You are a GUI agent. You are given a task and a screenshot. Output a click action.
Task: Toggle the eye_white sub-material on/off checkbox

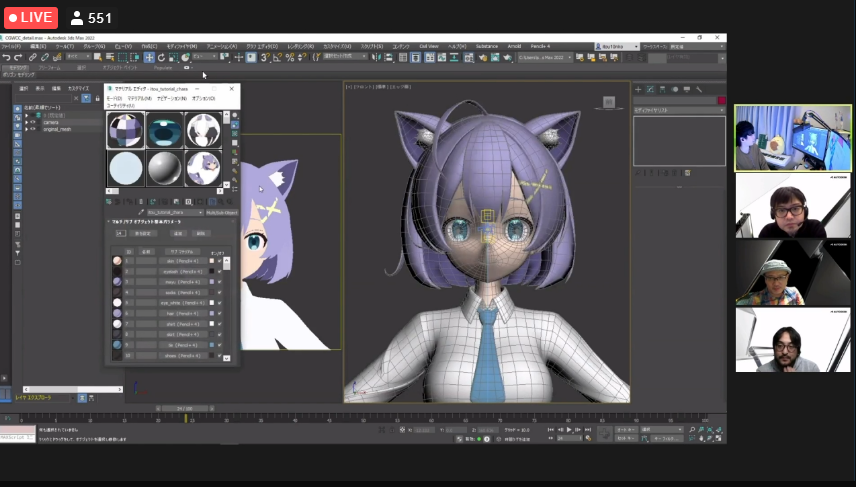pos(219,302)
